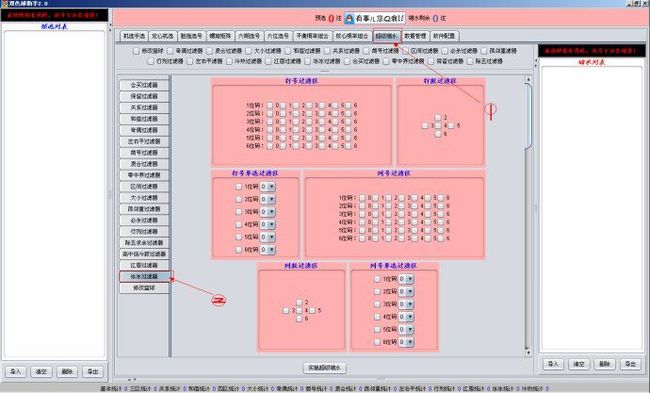Click the 缩水列表 heading on the right
The image size is (650, 393).
(592, 62)
